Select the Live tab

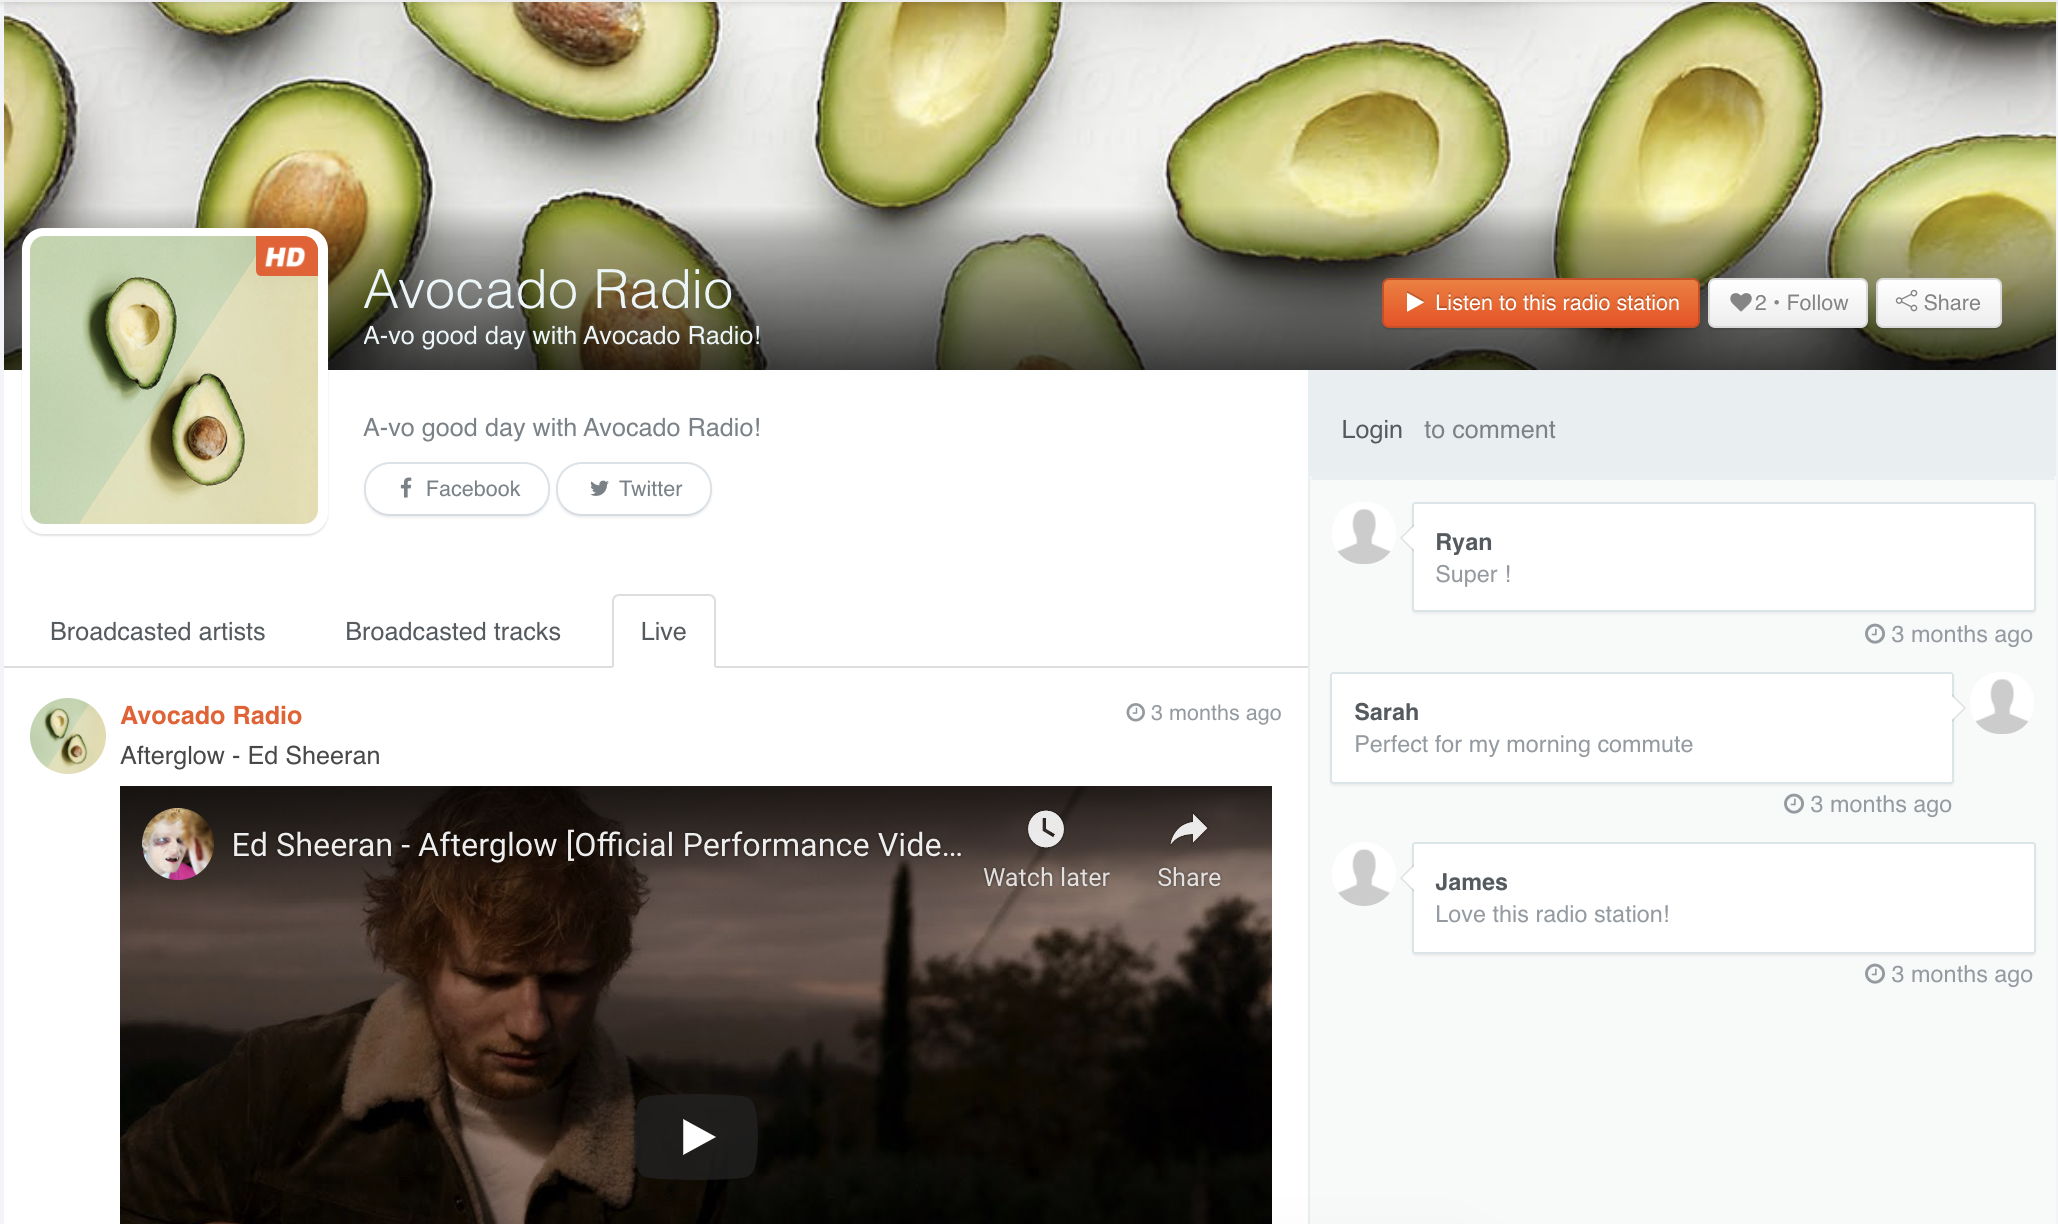[x=663, y=632]
